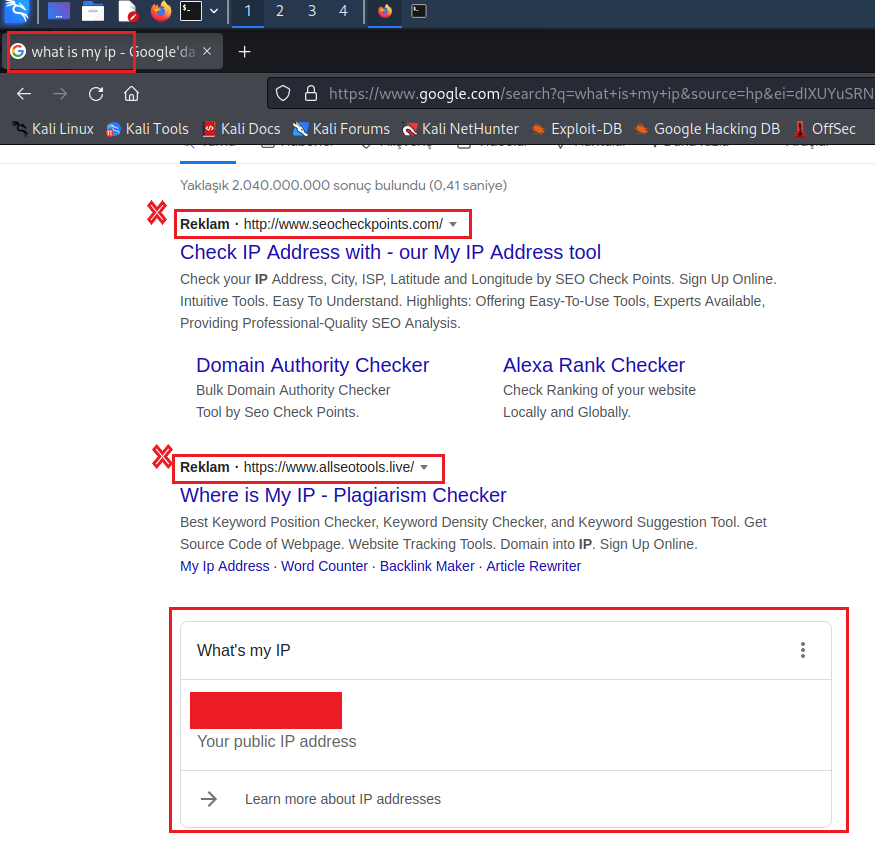
Task: Open the What's my IP options menu
Action: [802, 651]
